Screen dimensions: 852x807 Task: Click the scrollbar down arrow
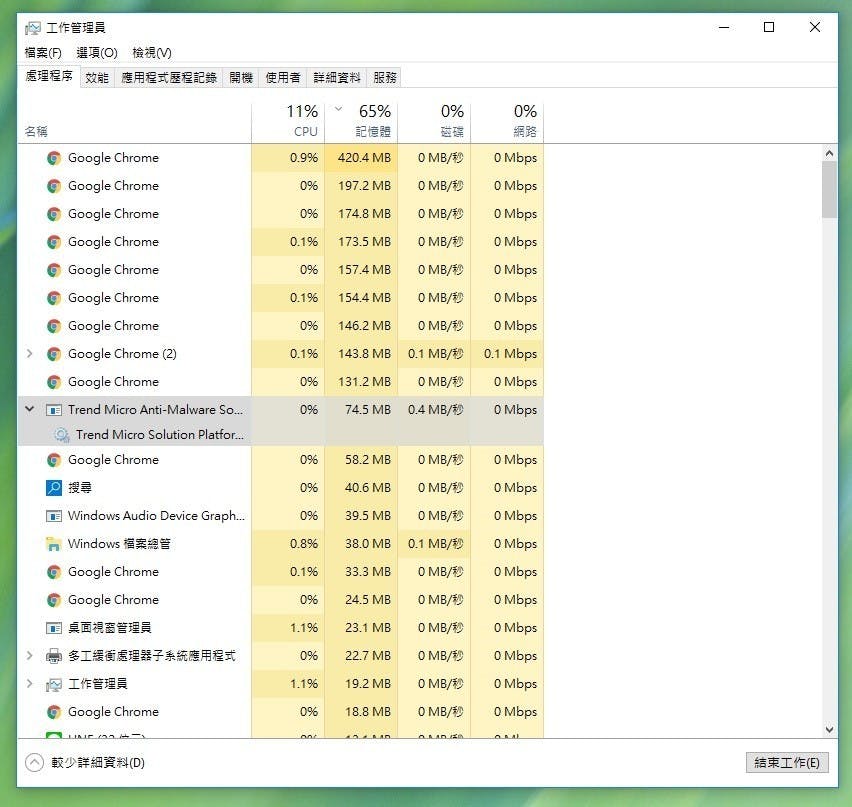[x=829, y=730]
